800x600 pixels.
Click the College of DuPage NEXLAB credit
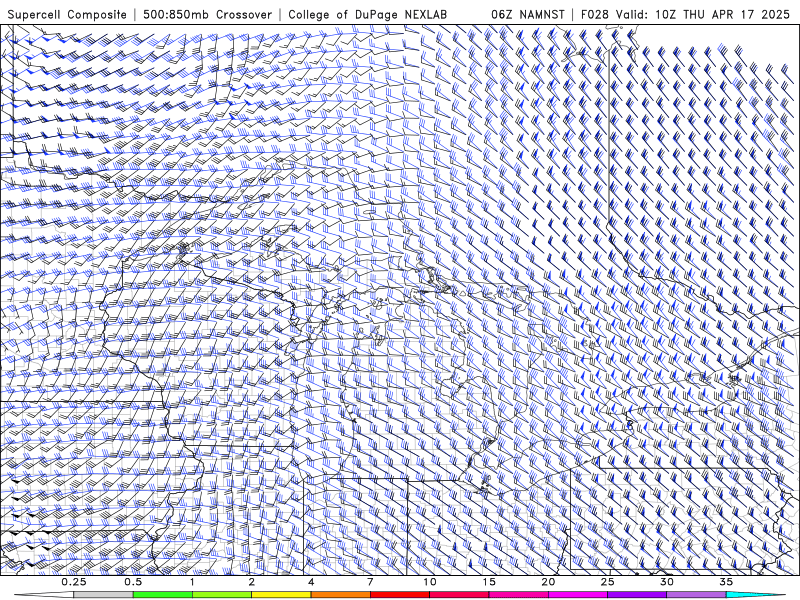[x=367, y=14]
